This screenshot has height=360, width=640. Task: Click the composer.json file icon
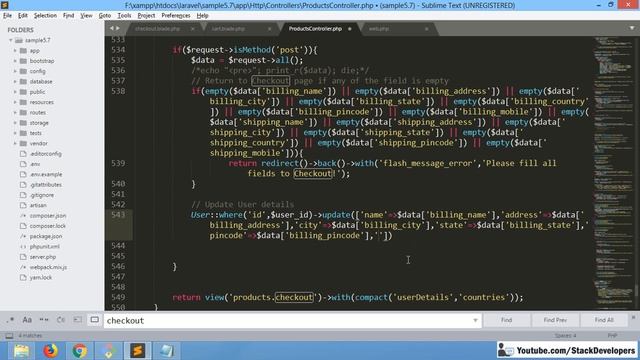[x=23, y=216]
